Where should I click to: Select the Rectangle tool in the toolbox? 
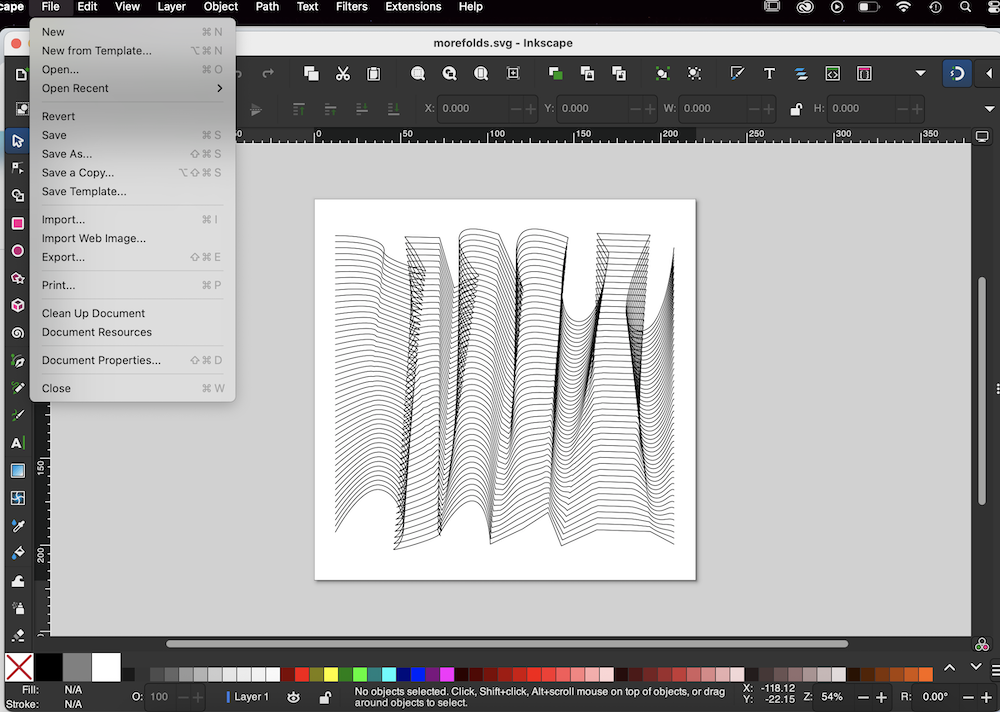[18, 223]
